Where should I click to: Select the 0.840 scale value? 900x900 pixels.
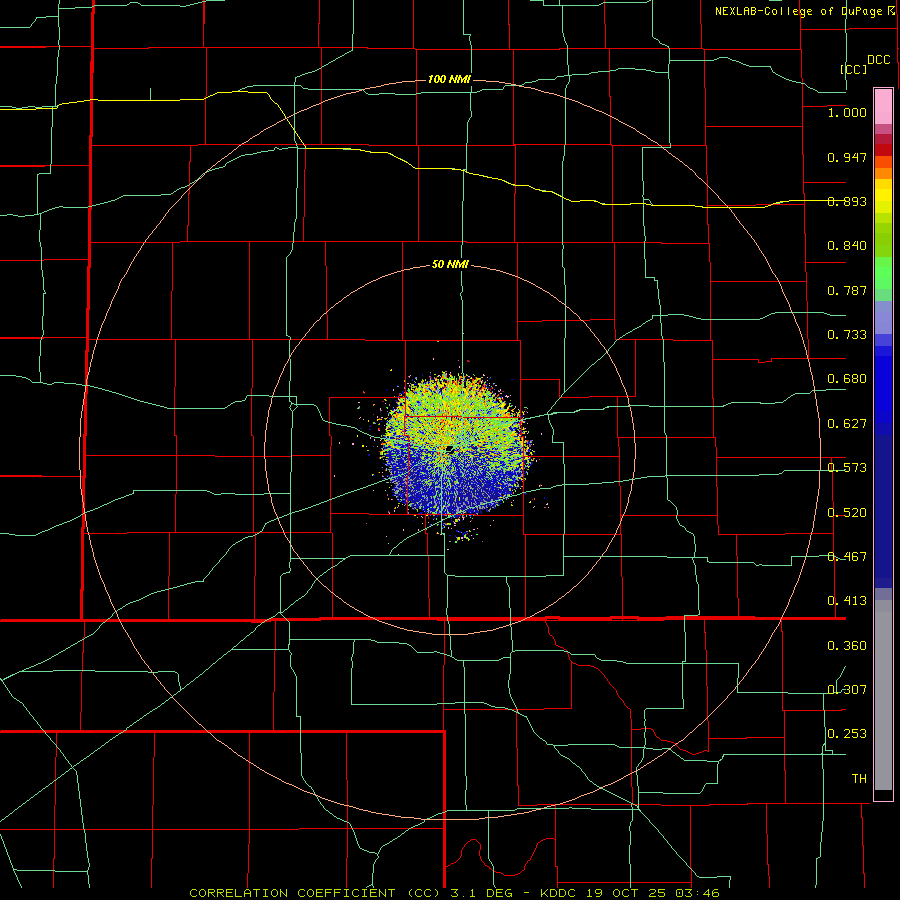847,246
